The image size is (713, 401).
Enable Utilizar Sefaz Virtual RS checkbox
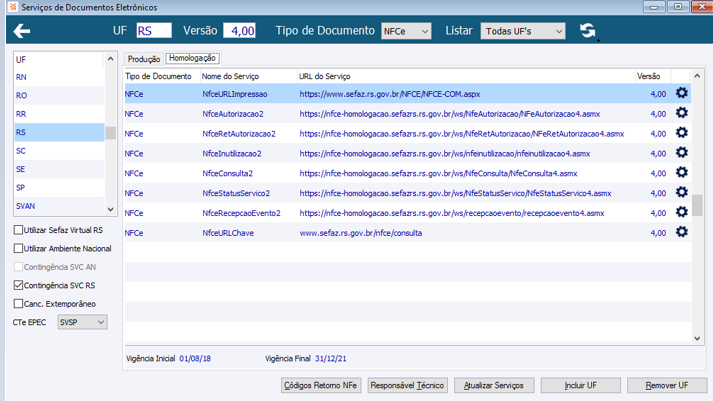[18, 230]
